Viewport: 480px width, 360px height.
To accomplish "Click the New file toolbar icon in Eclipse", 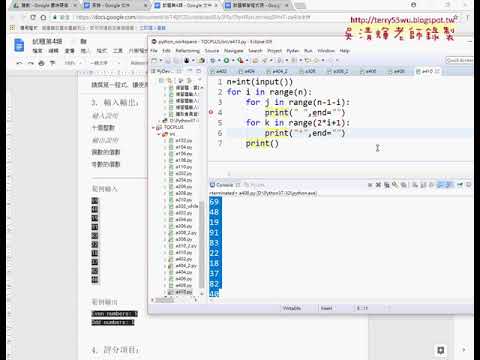I will [x=154, y=60].
